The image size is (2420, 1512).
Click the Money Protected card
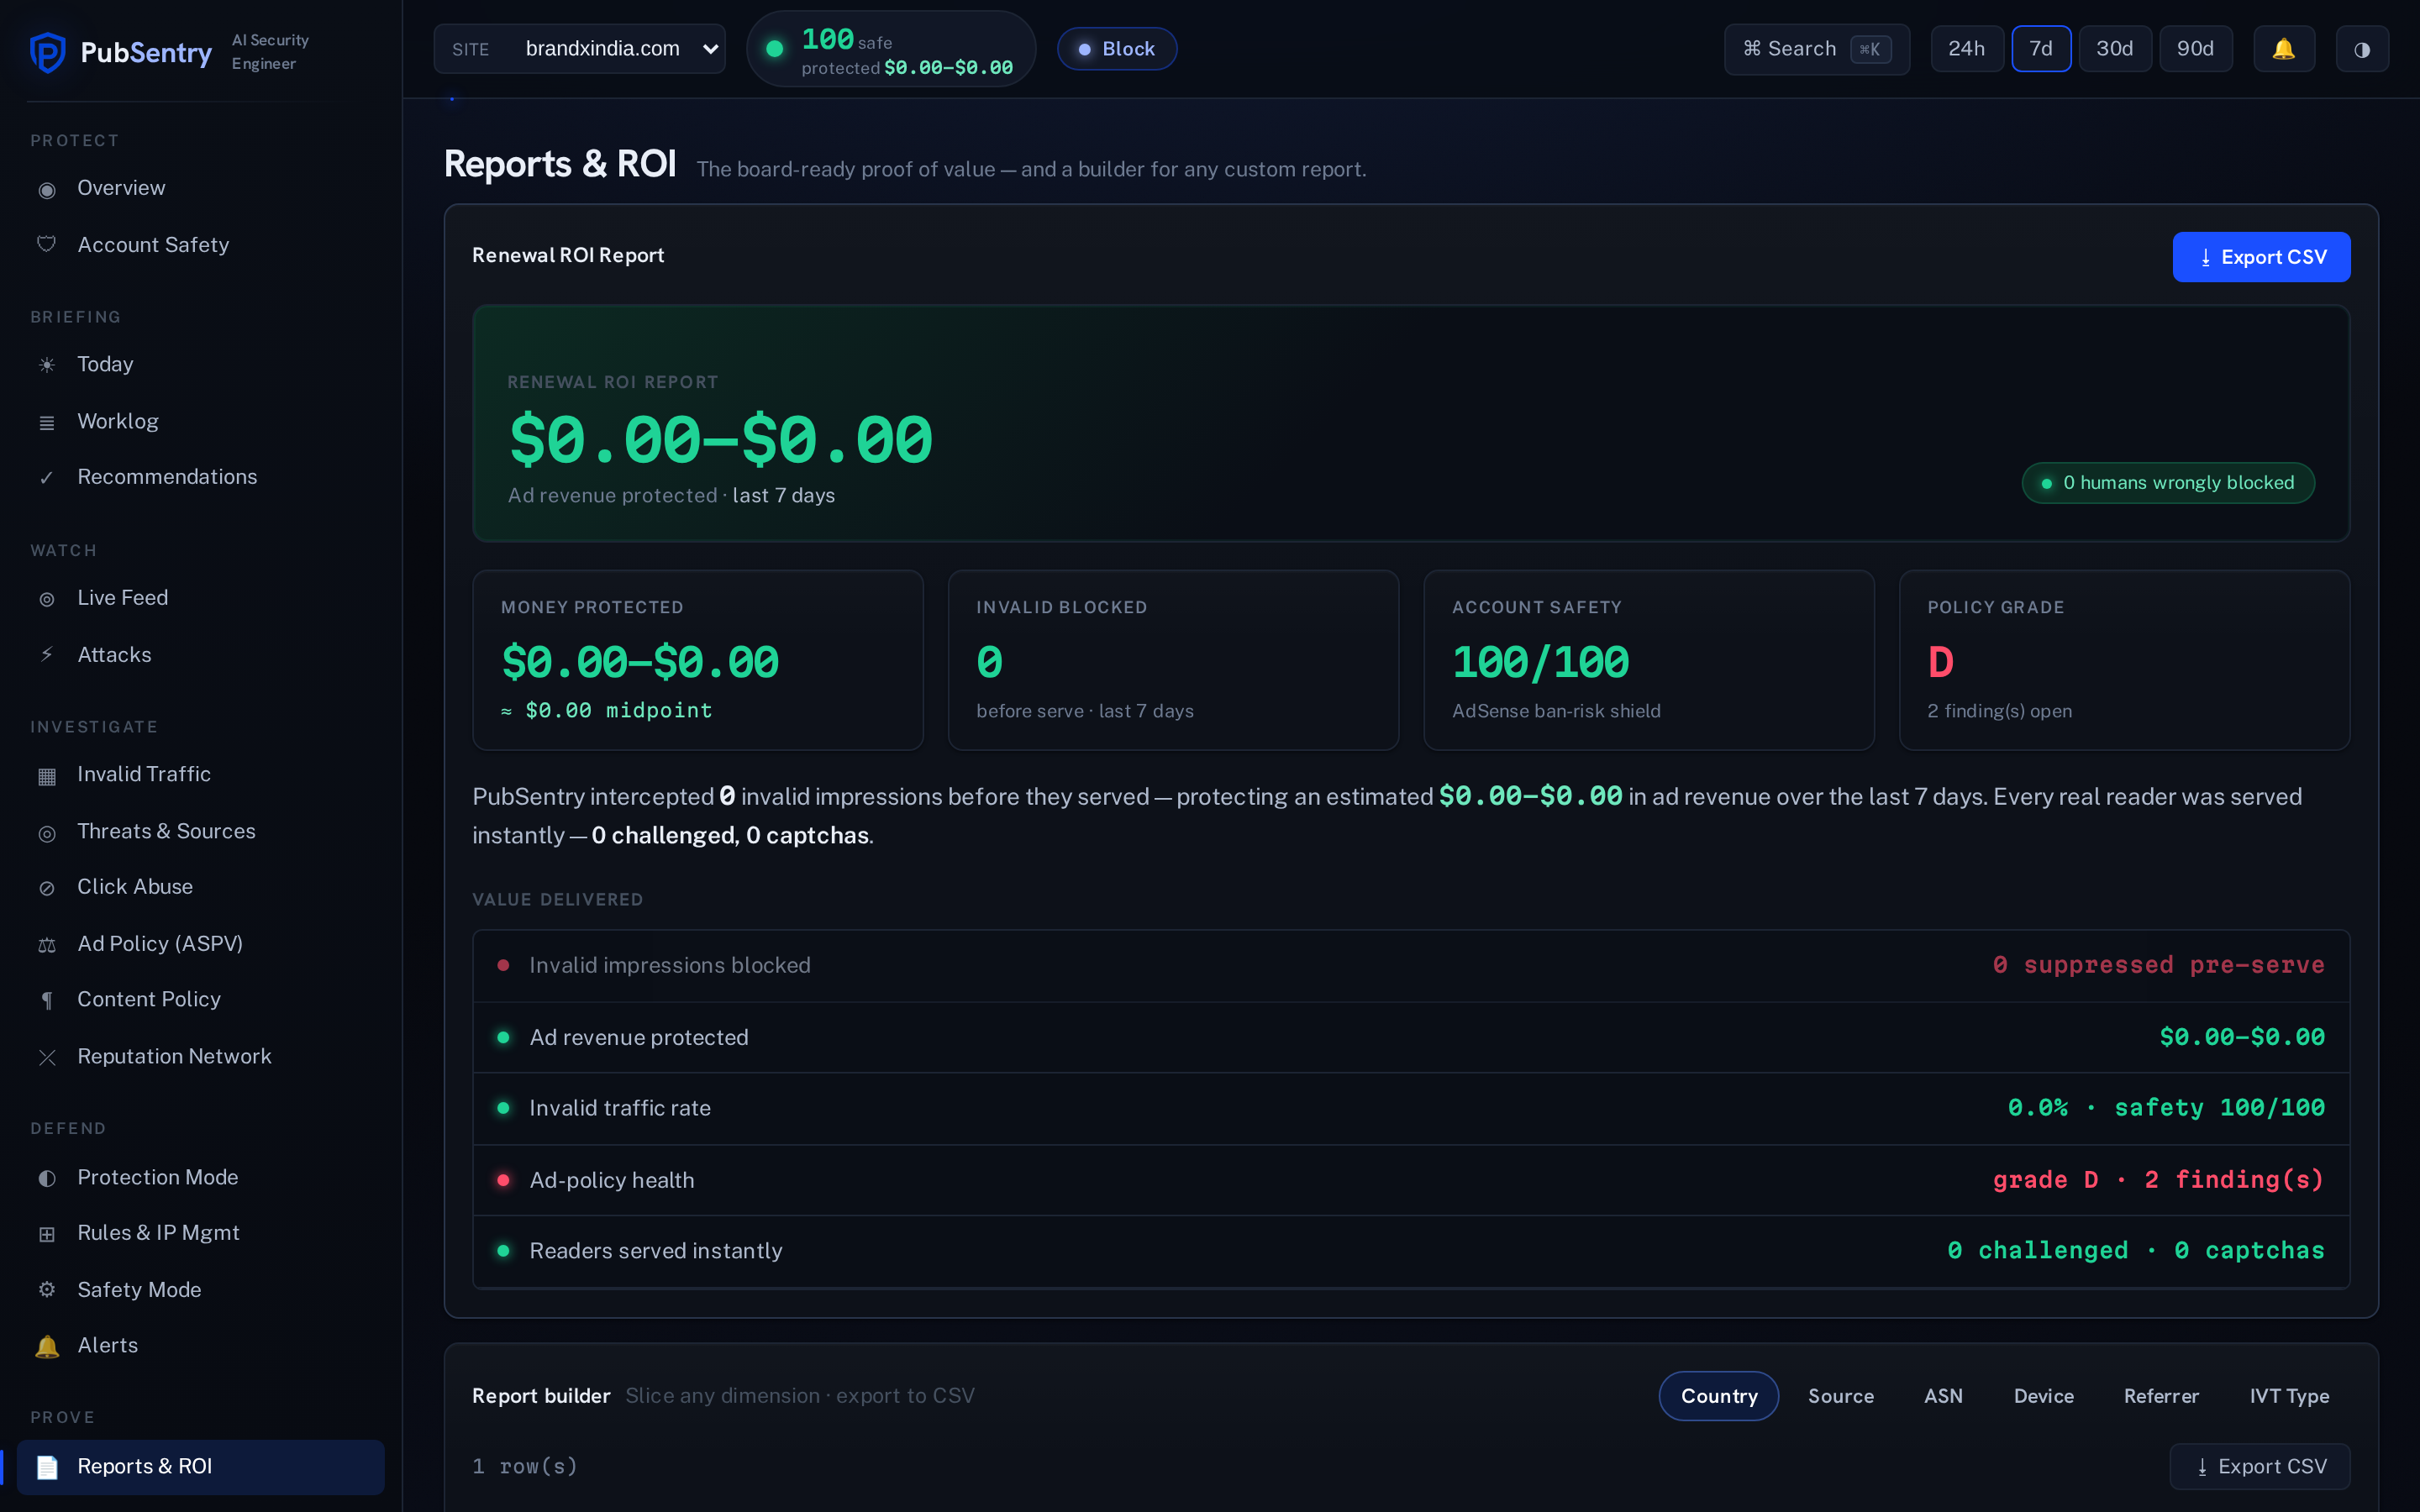pos(698,660)
